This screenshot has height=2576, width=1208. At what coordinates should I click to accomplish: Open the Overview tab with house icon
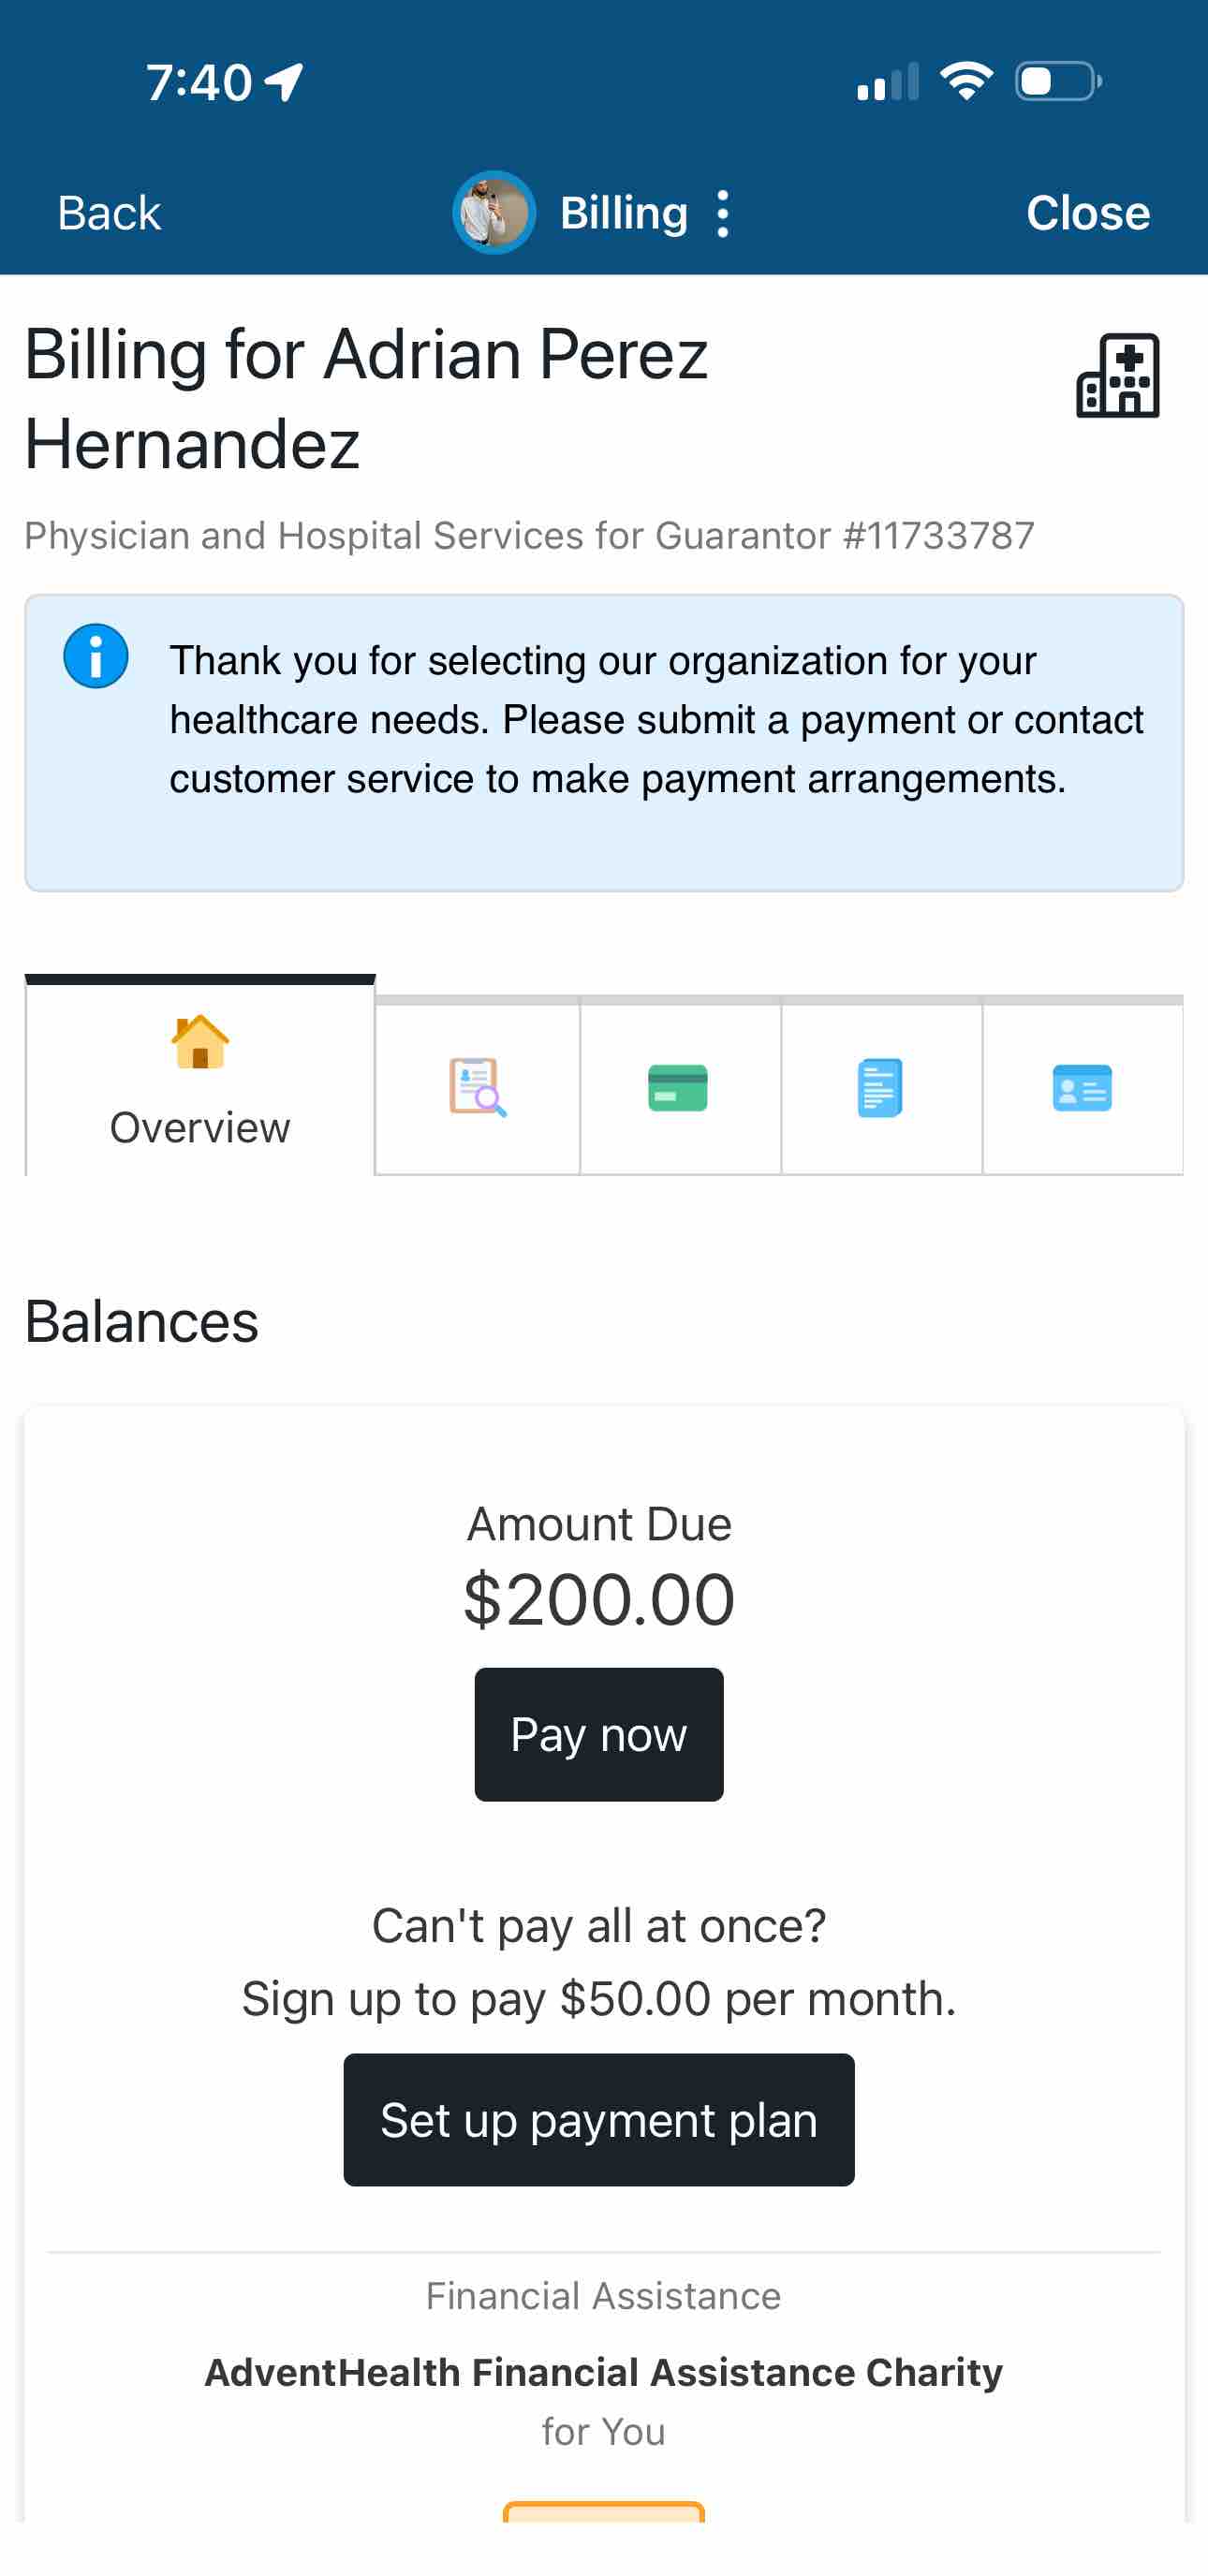(x=200, y=1076)
